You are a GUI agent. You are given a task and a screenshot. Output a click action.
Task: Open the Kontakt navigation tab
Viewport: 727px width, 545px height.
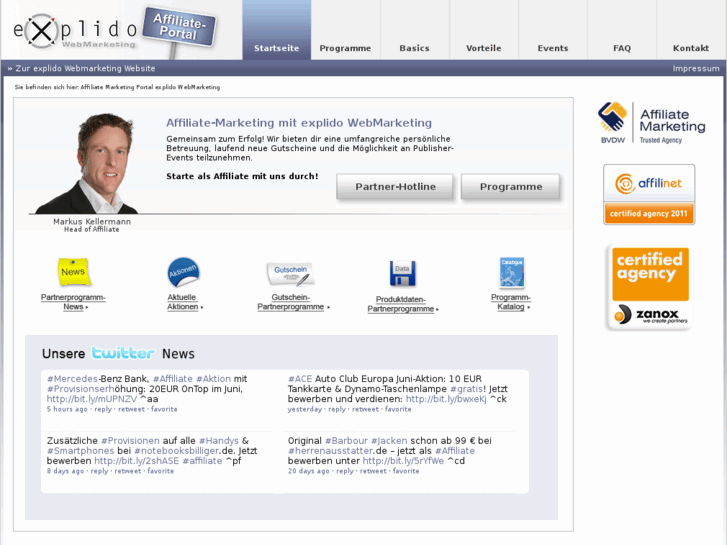[691, 30]
